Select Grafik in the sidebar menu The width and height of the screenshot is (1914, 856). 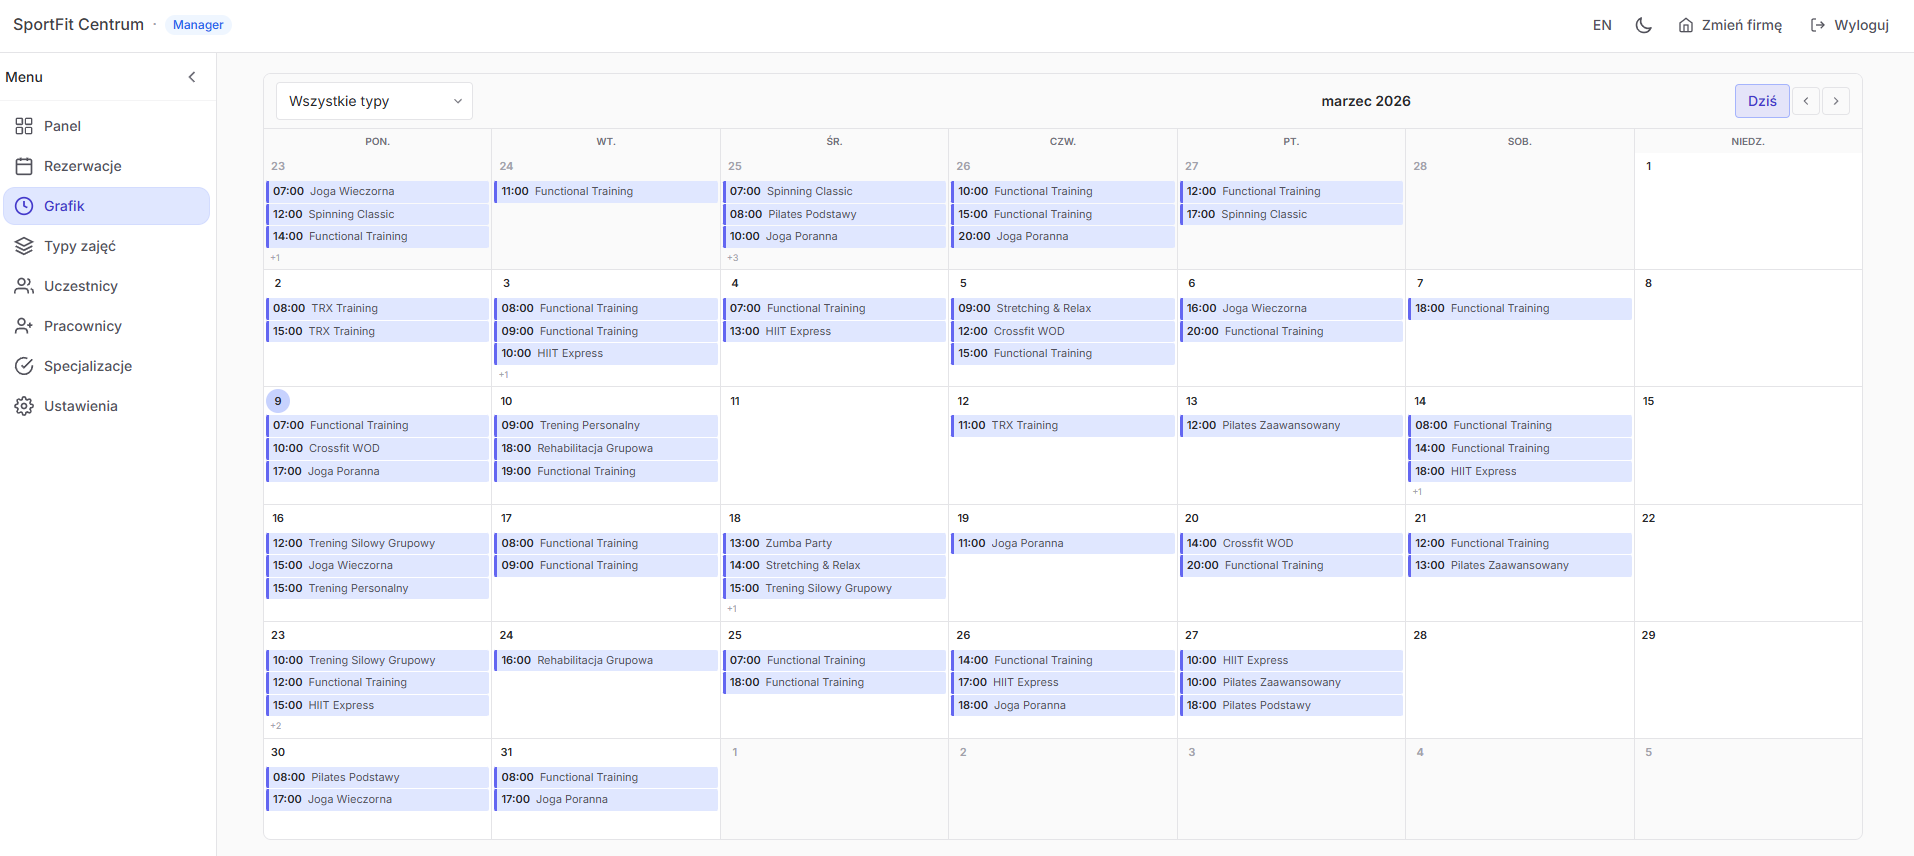[106, 206]
